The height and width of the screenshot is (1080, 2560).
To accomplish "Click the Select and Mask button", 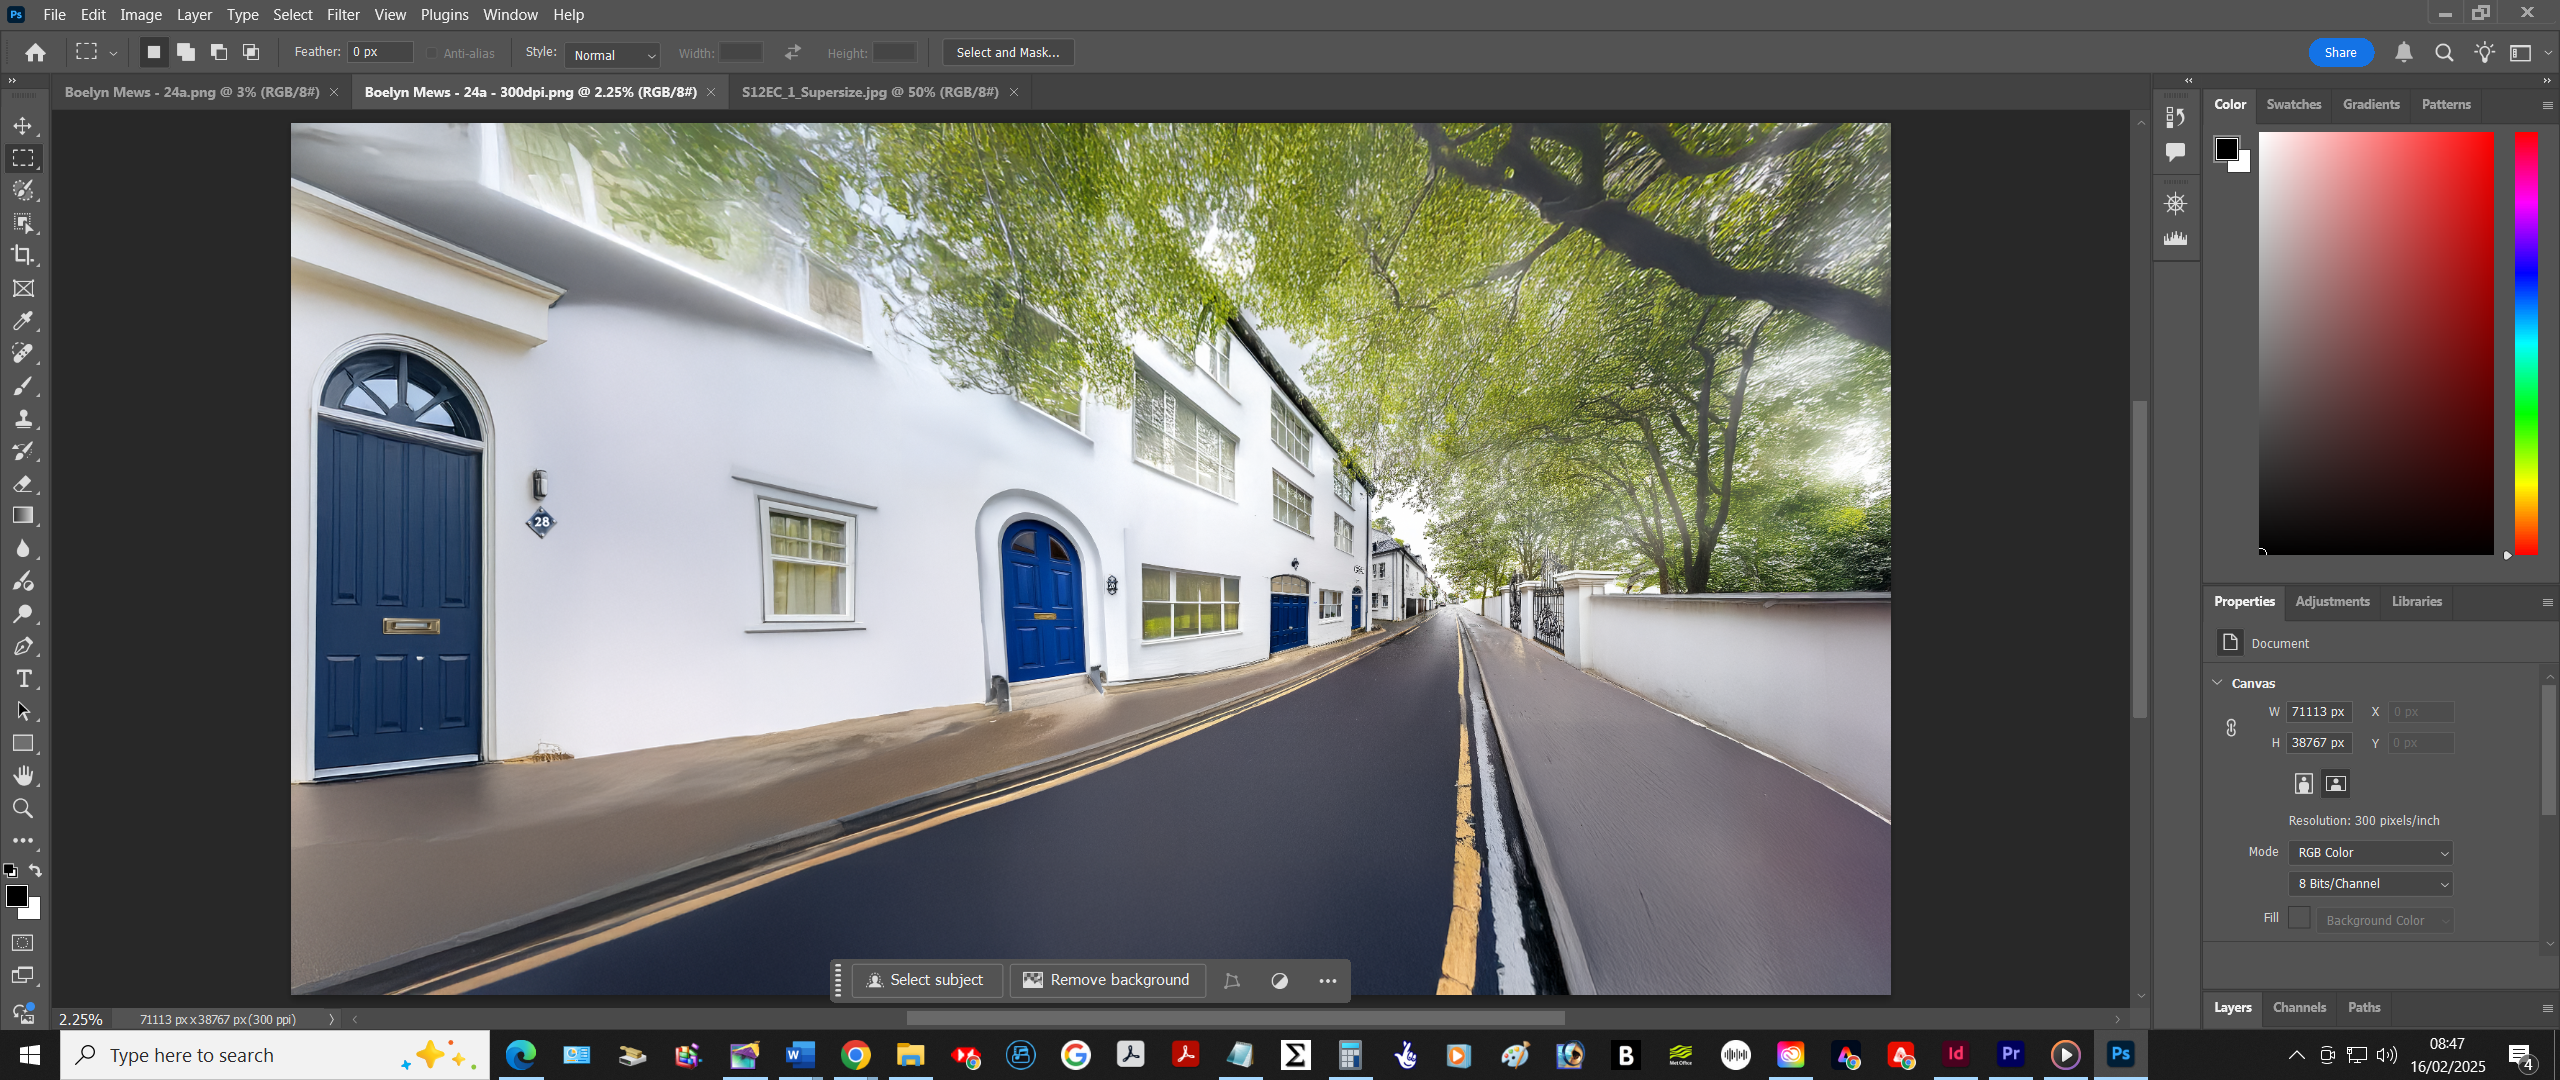I will point(1007,52).
